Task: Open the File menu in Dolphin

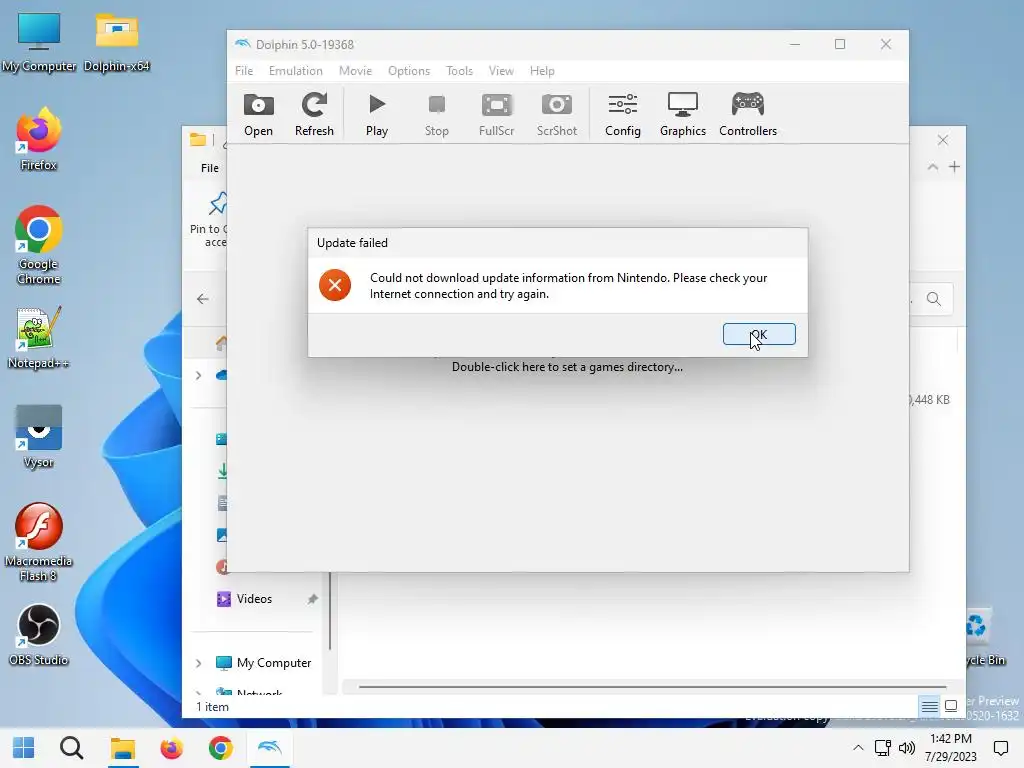Action: click(x=244, y=71)
